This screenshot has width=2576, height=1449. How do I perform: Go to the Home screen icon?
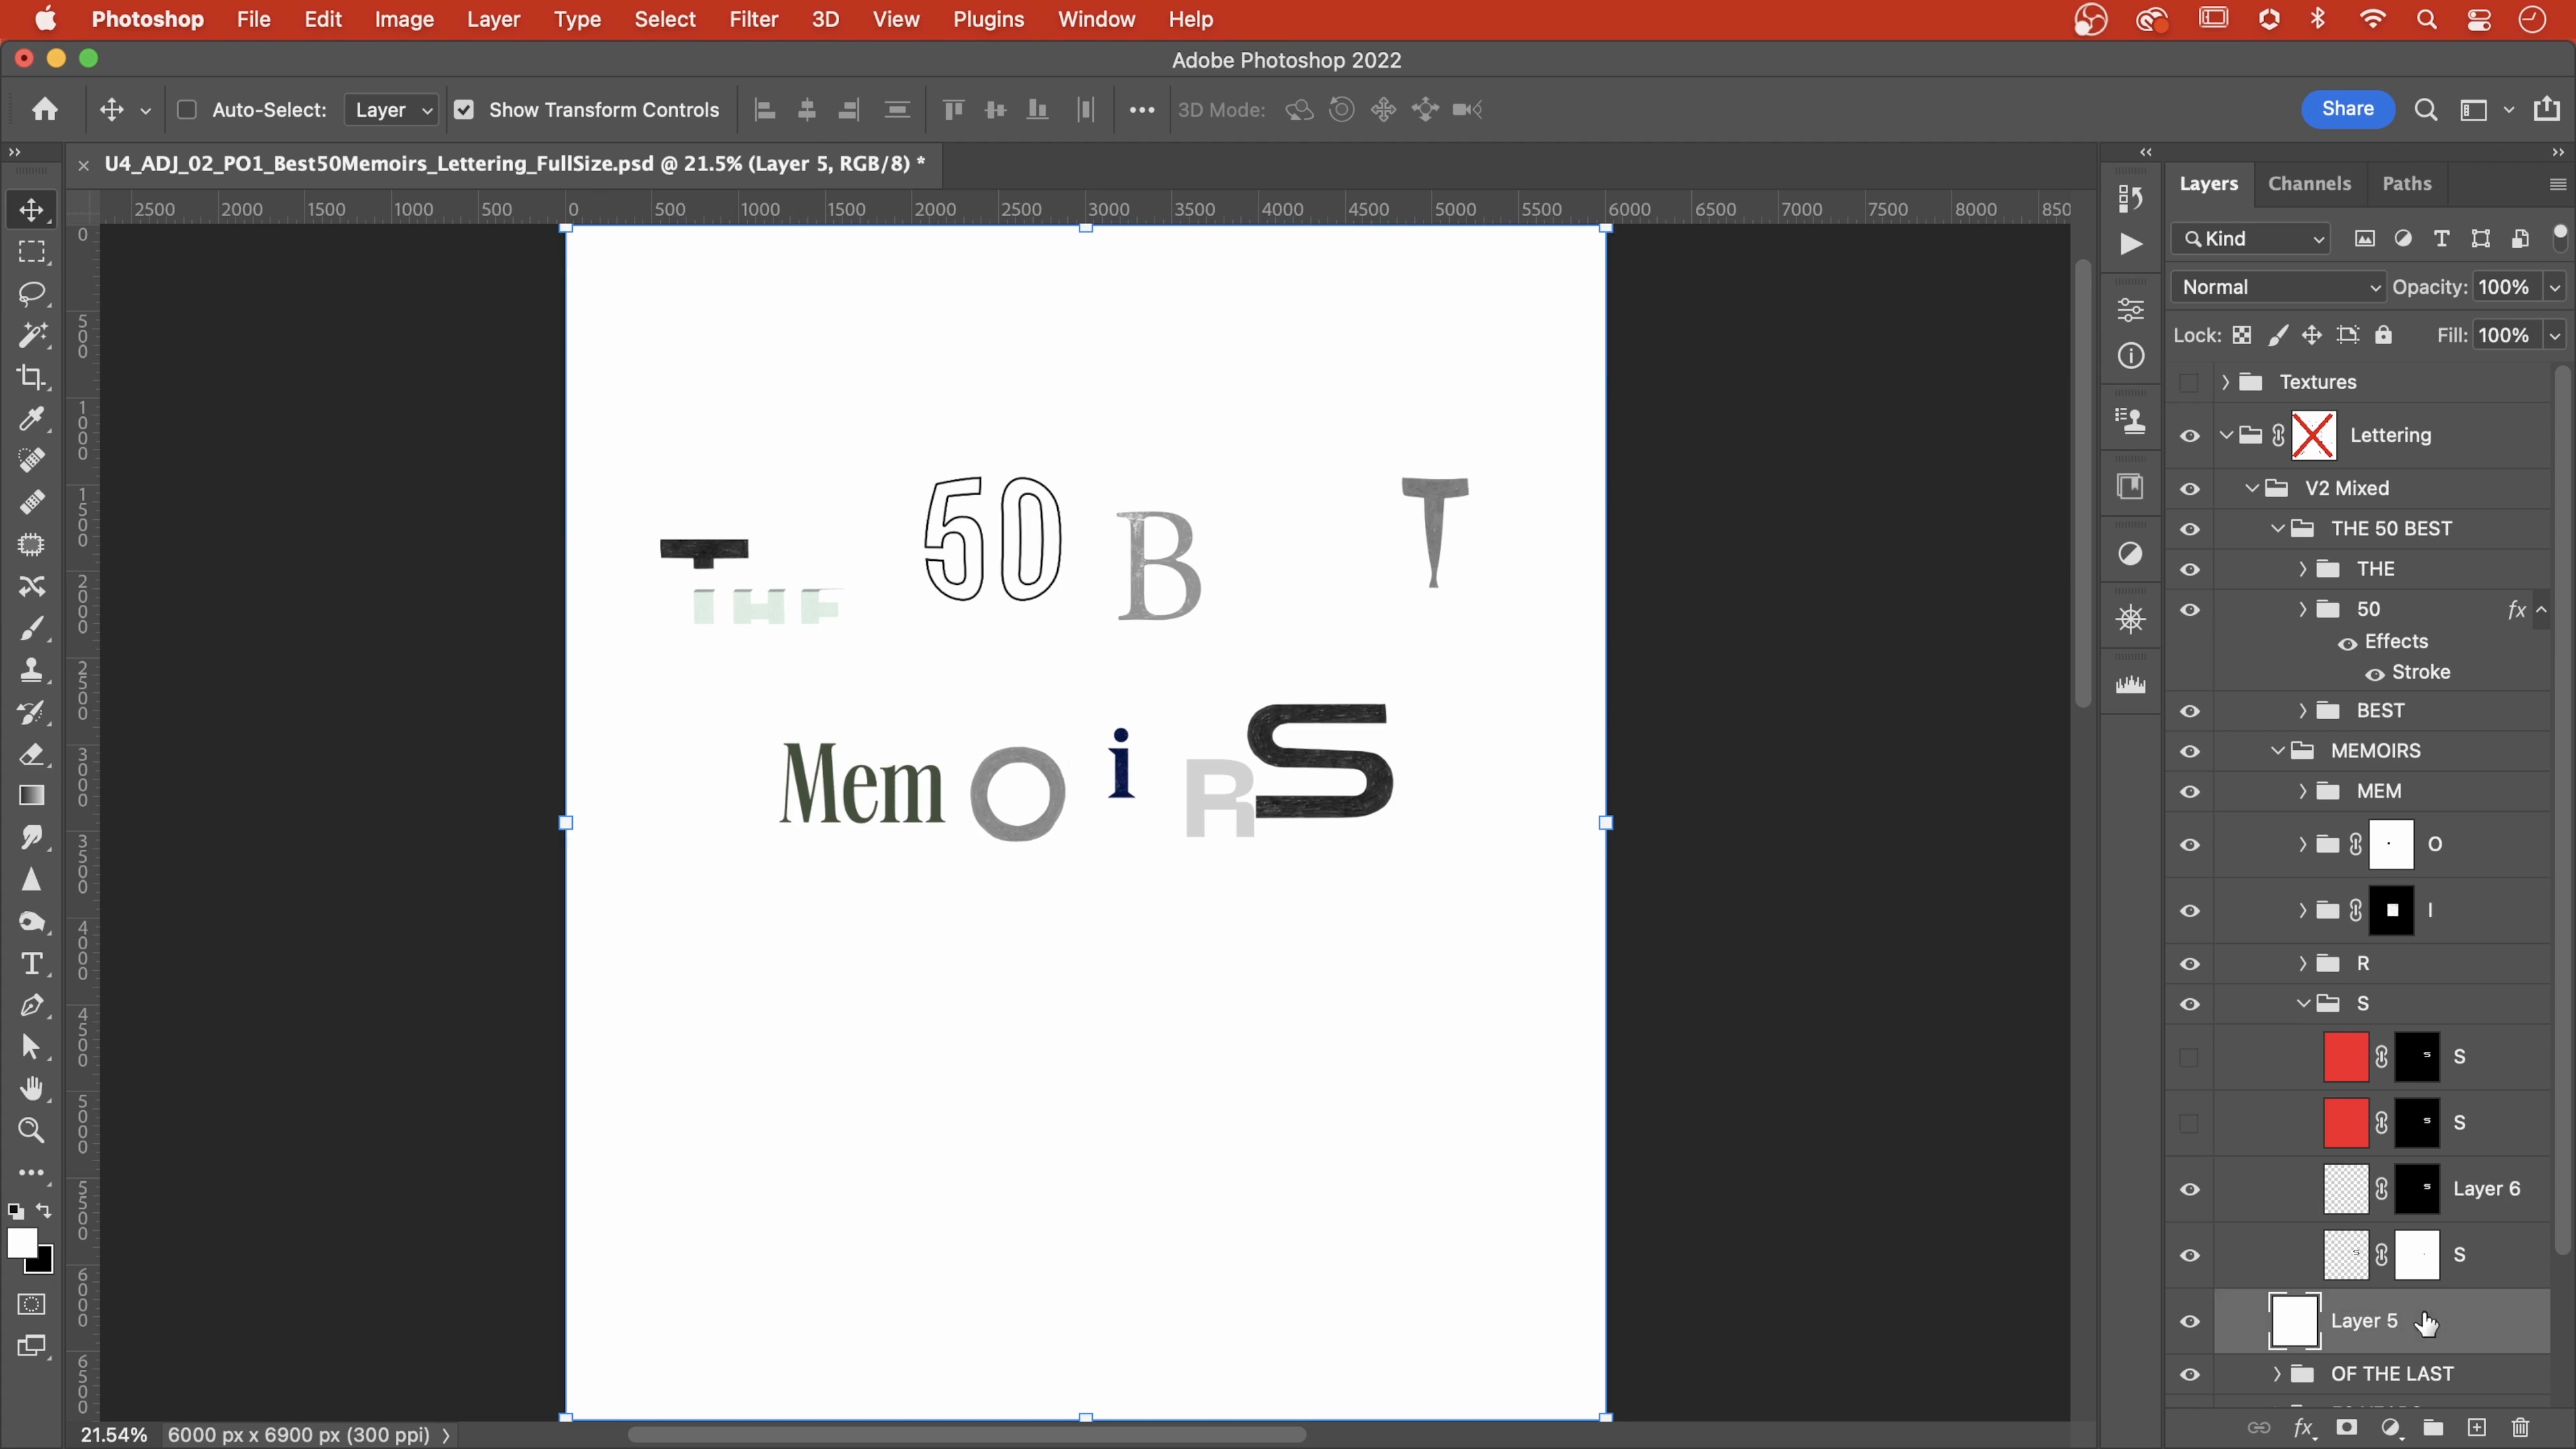[x=44, y=109]
